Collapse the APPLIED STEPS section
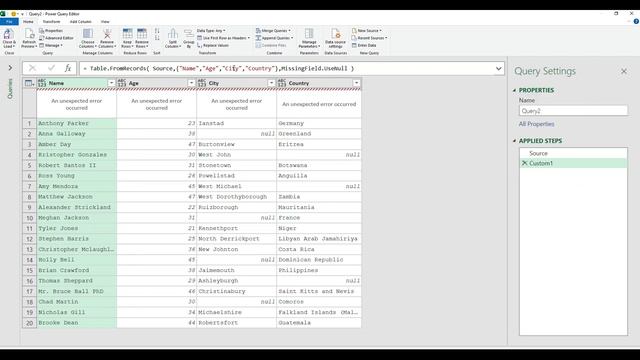The width and height of the screenshot is (640, 360). (514, 141)
